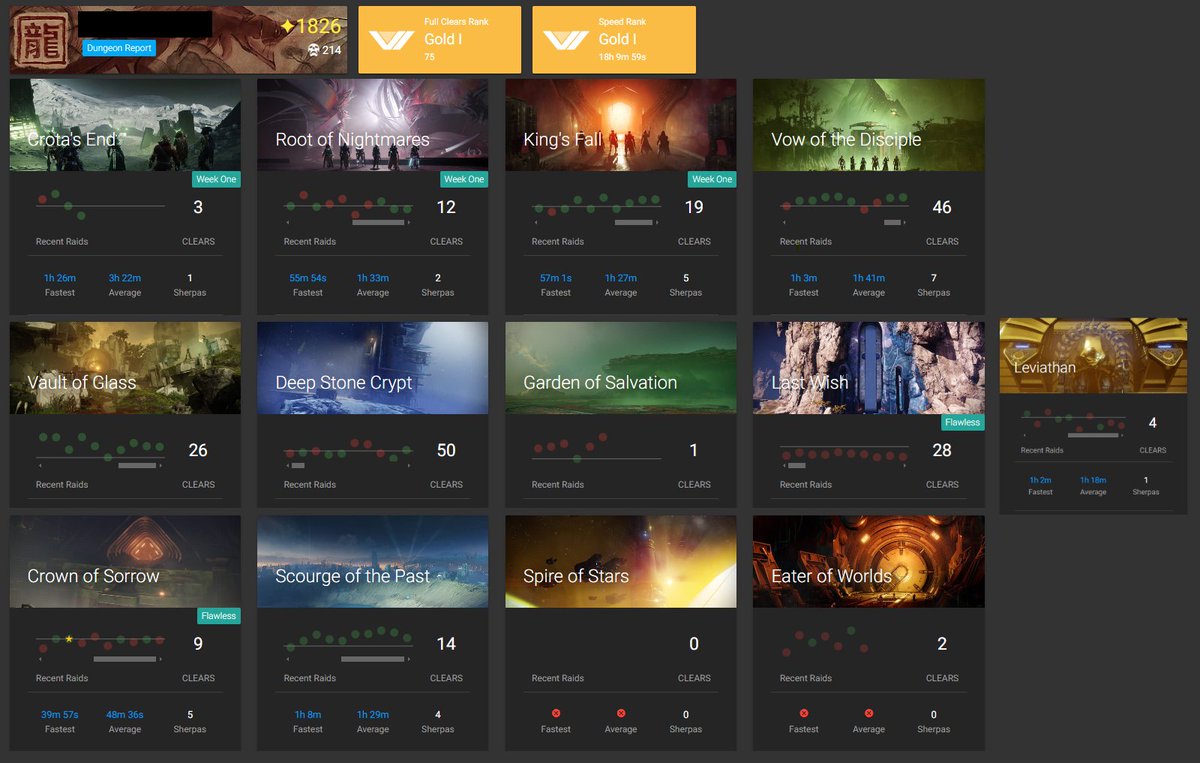
Task: Open the Vault of Glass banner
Action: pos(125,368)
